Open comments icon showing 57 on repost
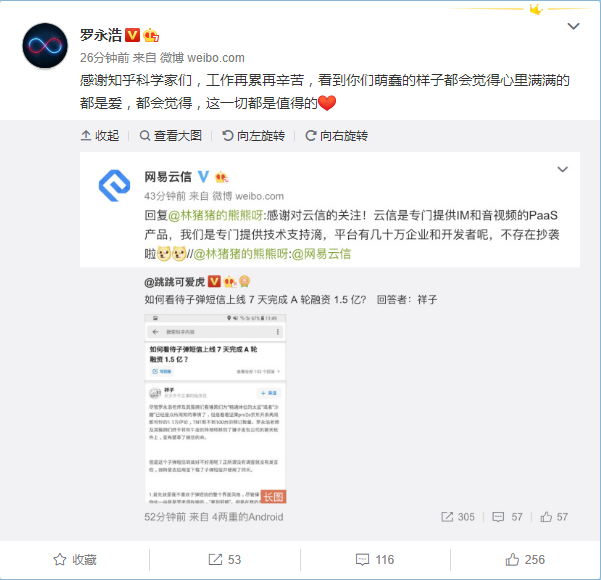 (507, 517)
